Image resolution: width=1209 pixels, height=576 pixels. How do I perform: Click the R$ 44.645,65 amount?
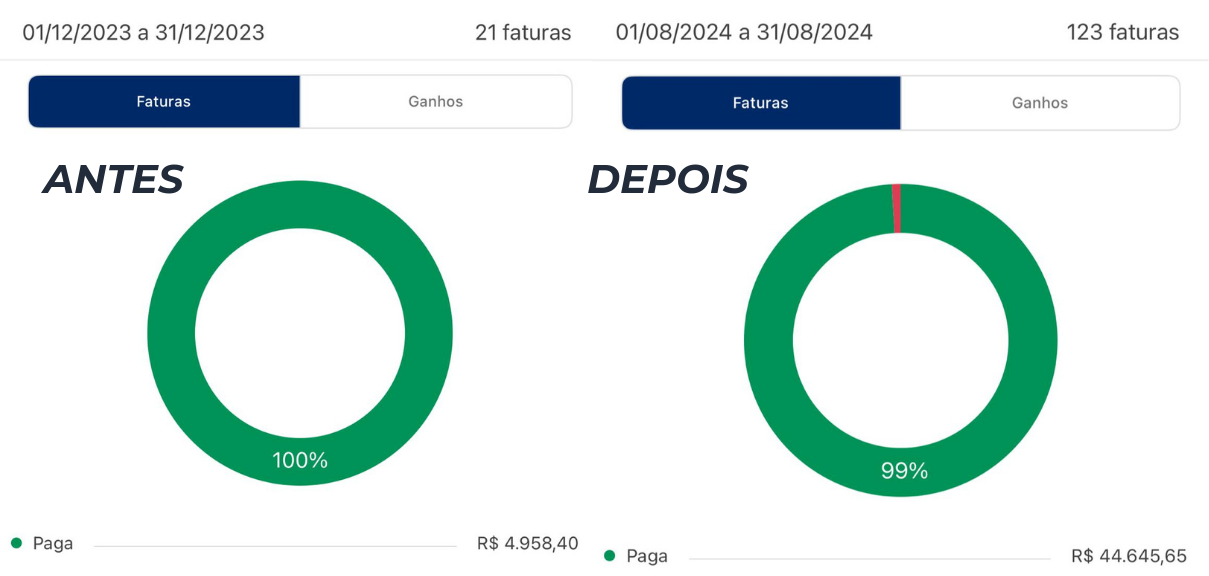point(1129,556)
